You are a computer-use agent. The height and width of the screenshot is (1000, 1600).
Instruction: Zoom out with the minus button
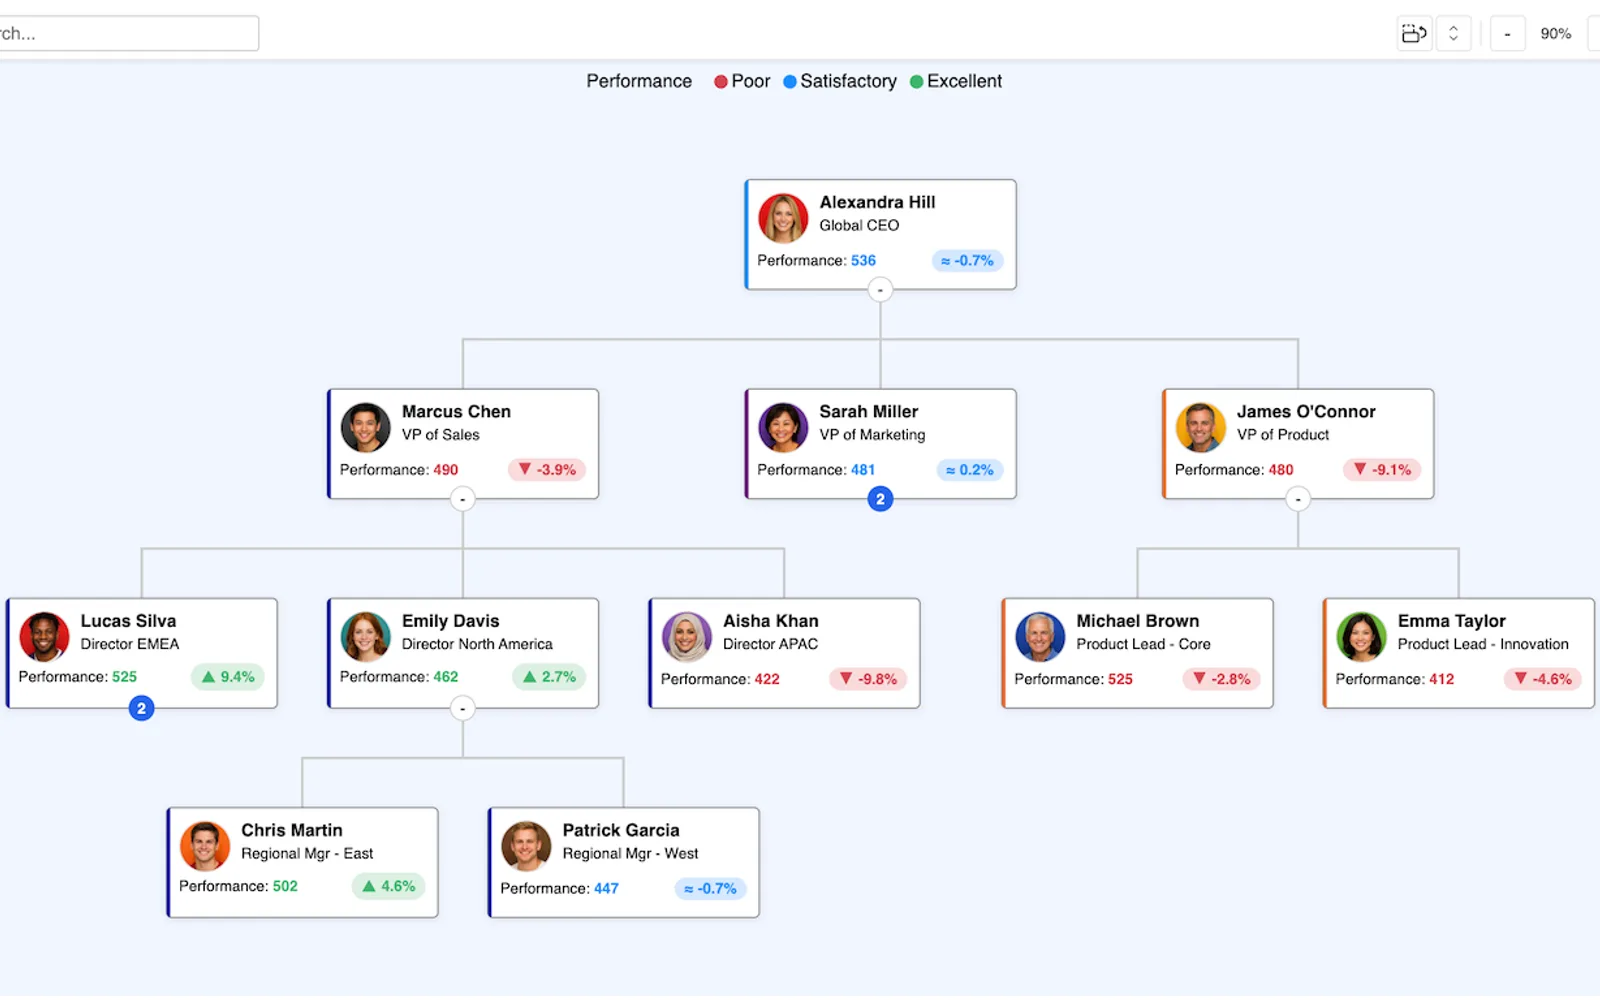point(1507,34)
